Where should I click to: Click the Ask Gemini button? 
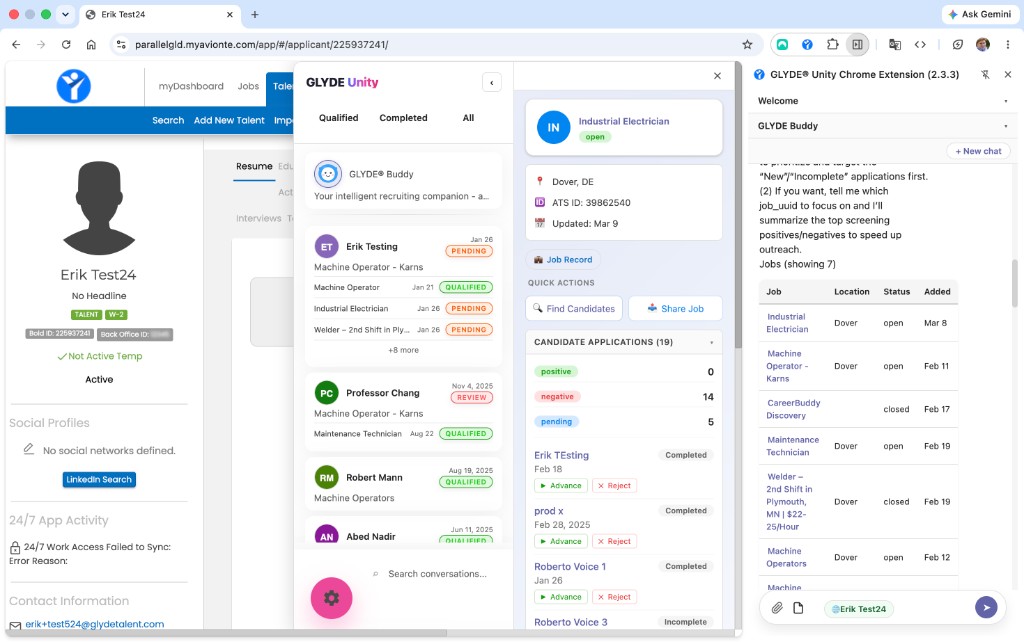[980, 14]
